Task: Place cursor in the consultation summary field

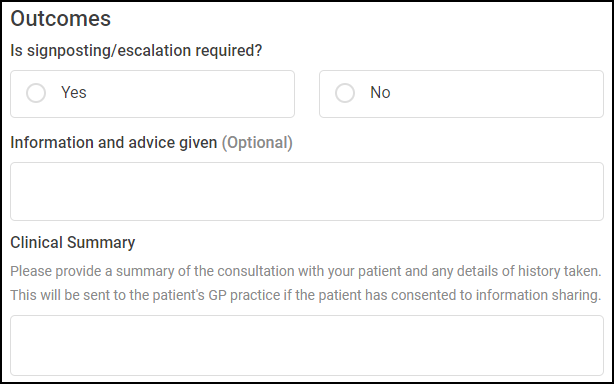Action: [307, 346]
